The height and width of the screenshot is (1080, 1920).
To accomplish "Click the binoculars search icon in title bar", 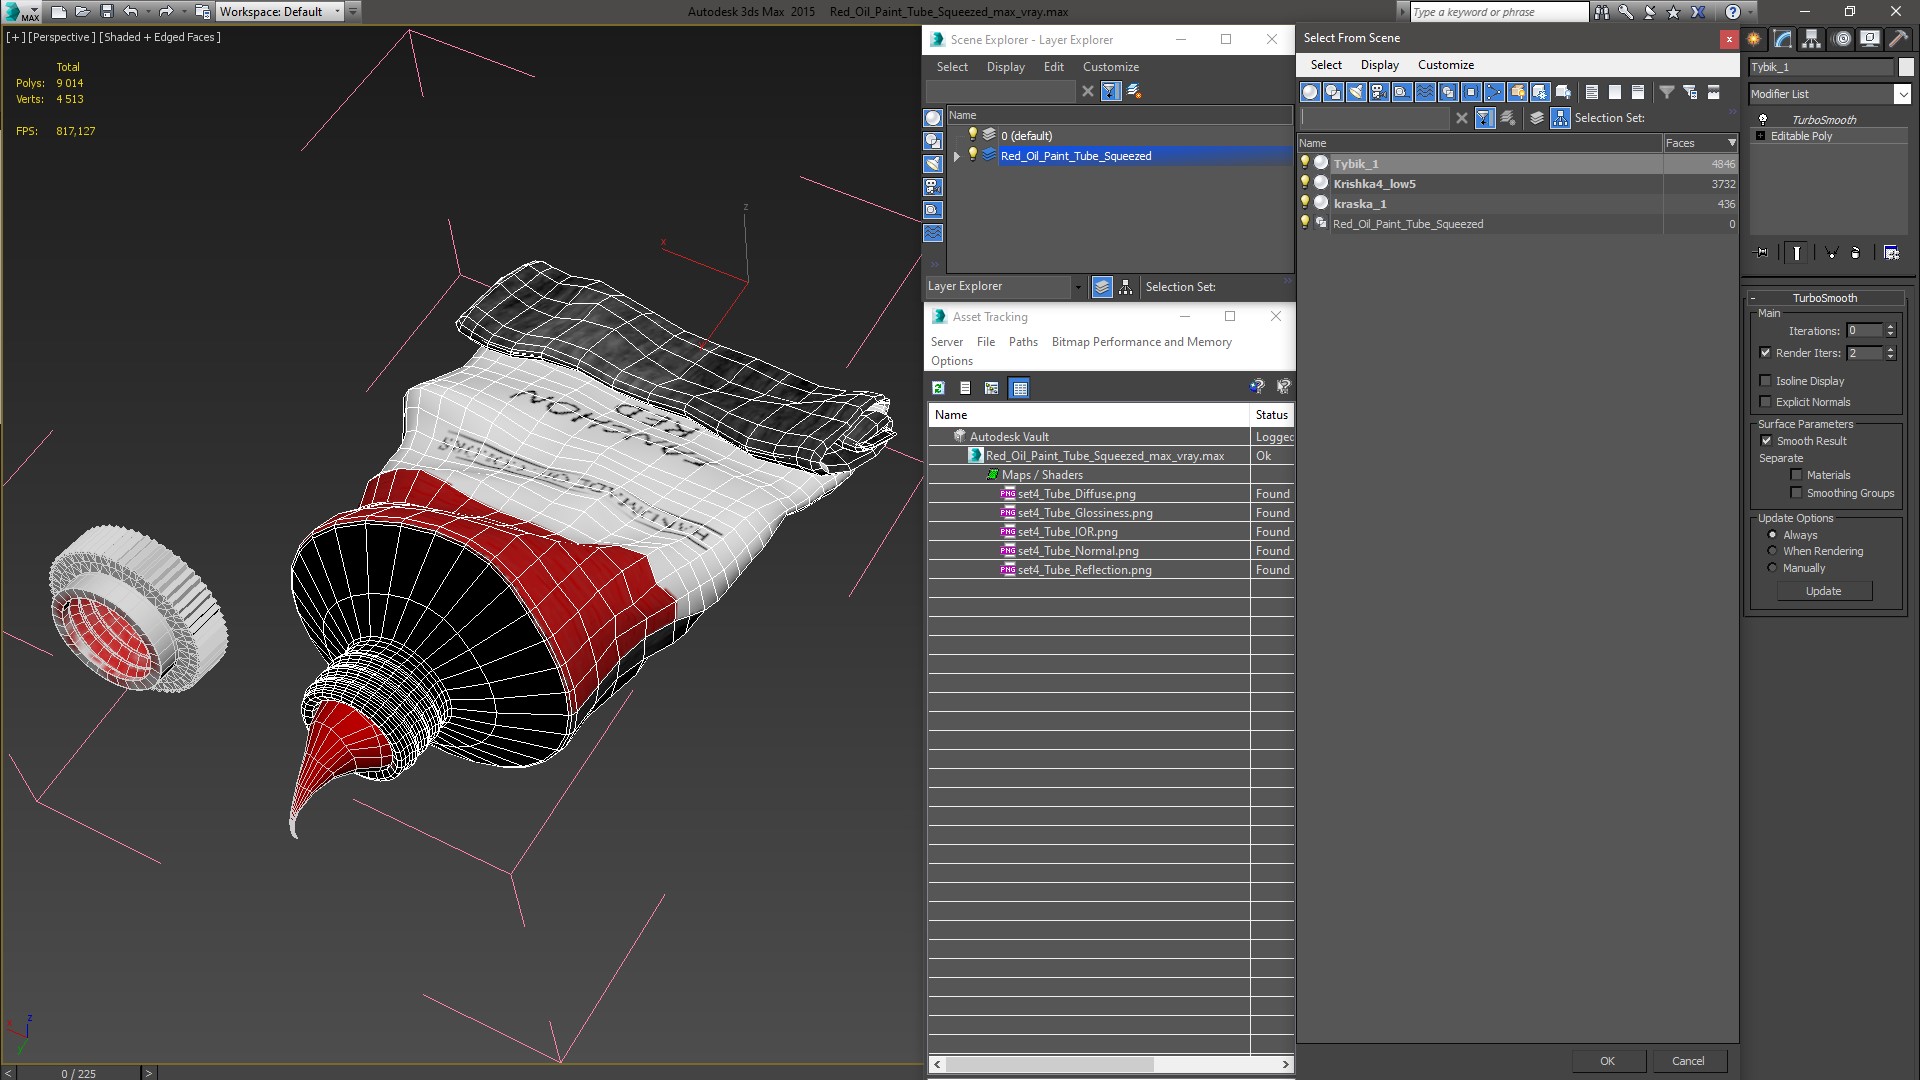I will click(1602, 12).
